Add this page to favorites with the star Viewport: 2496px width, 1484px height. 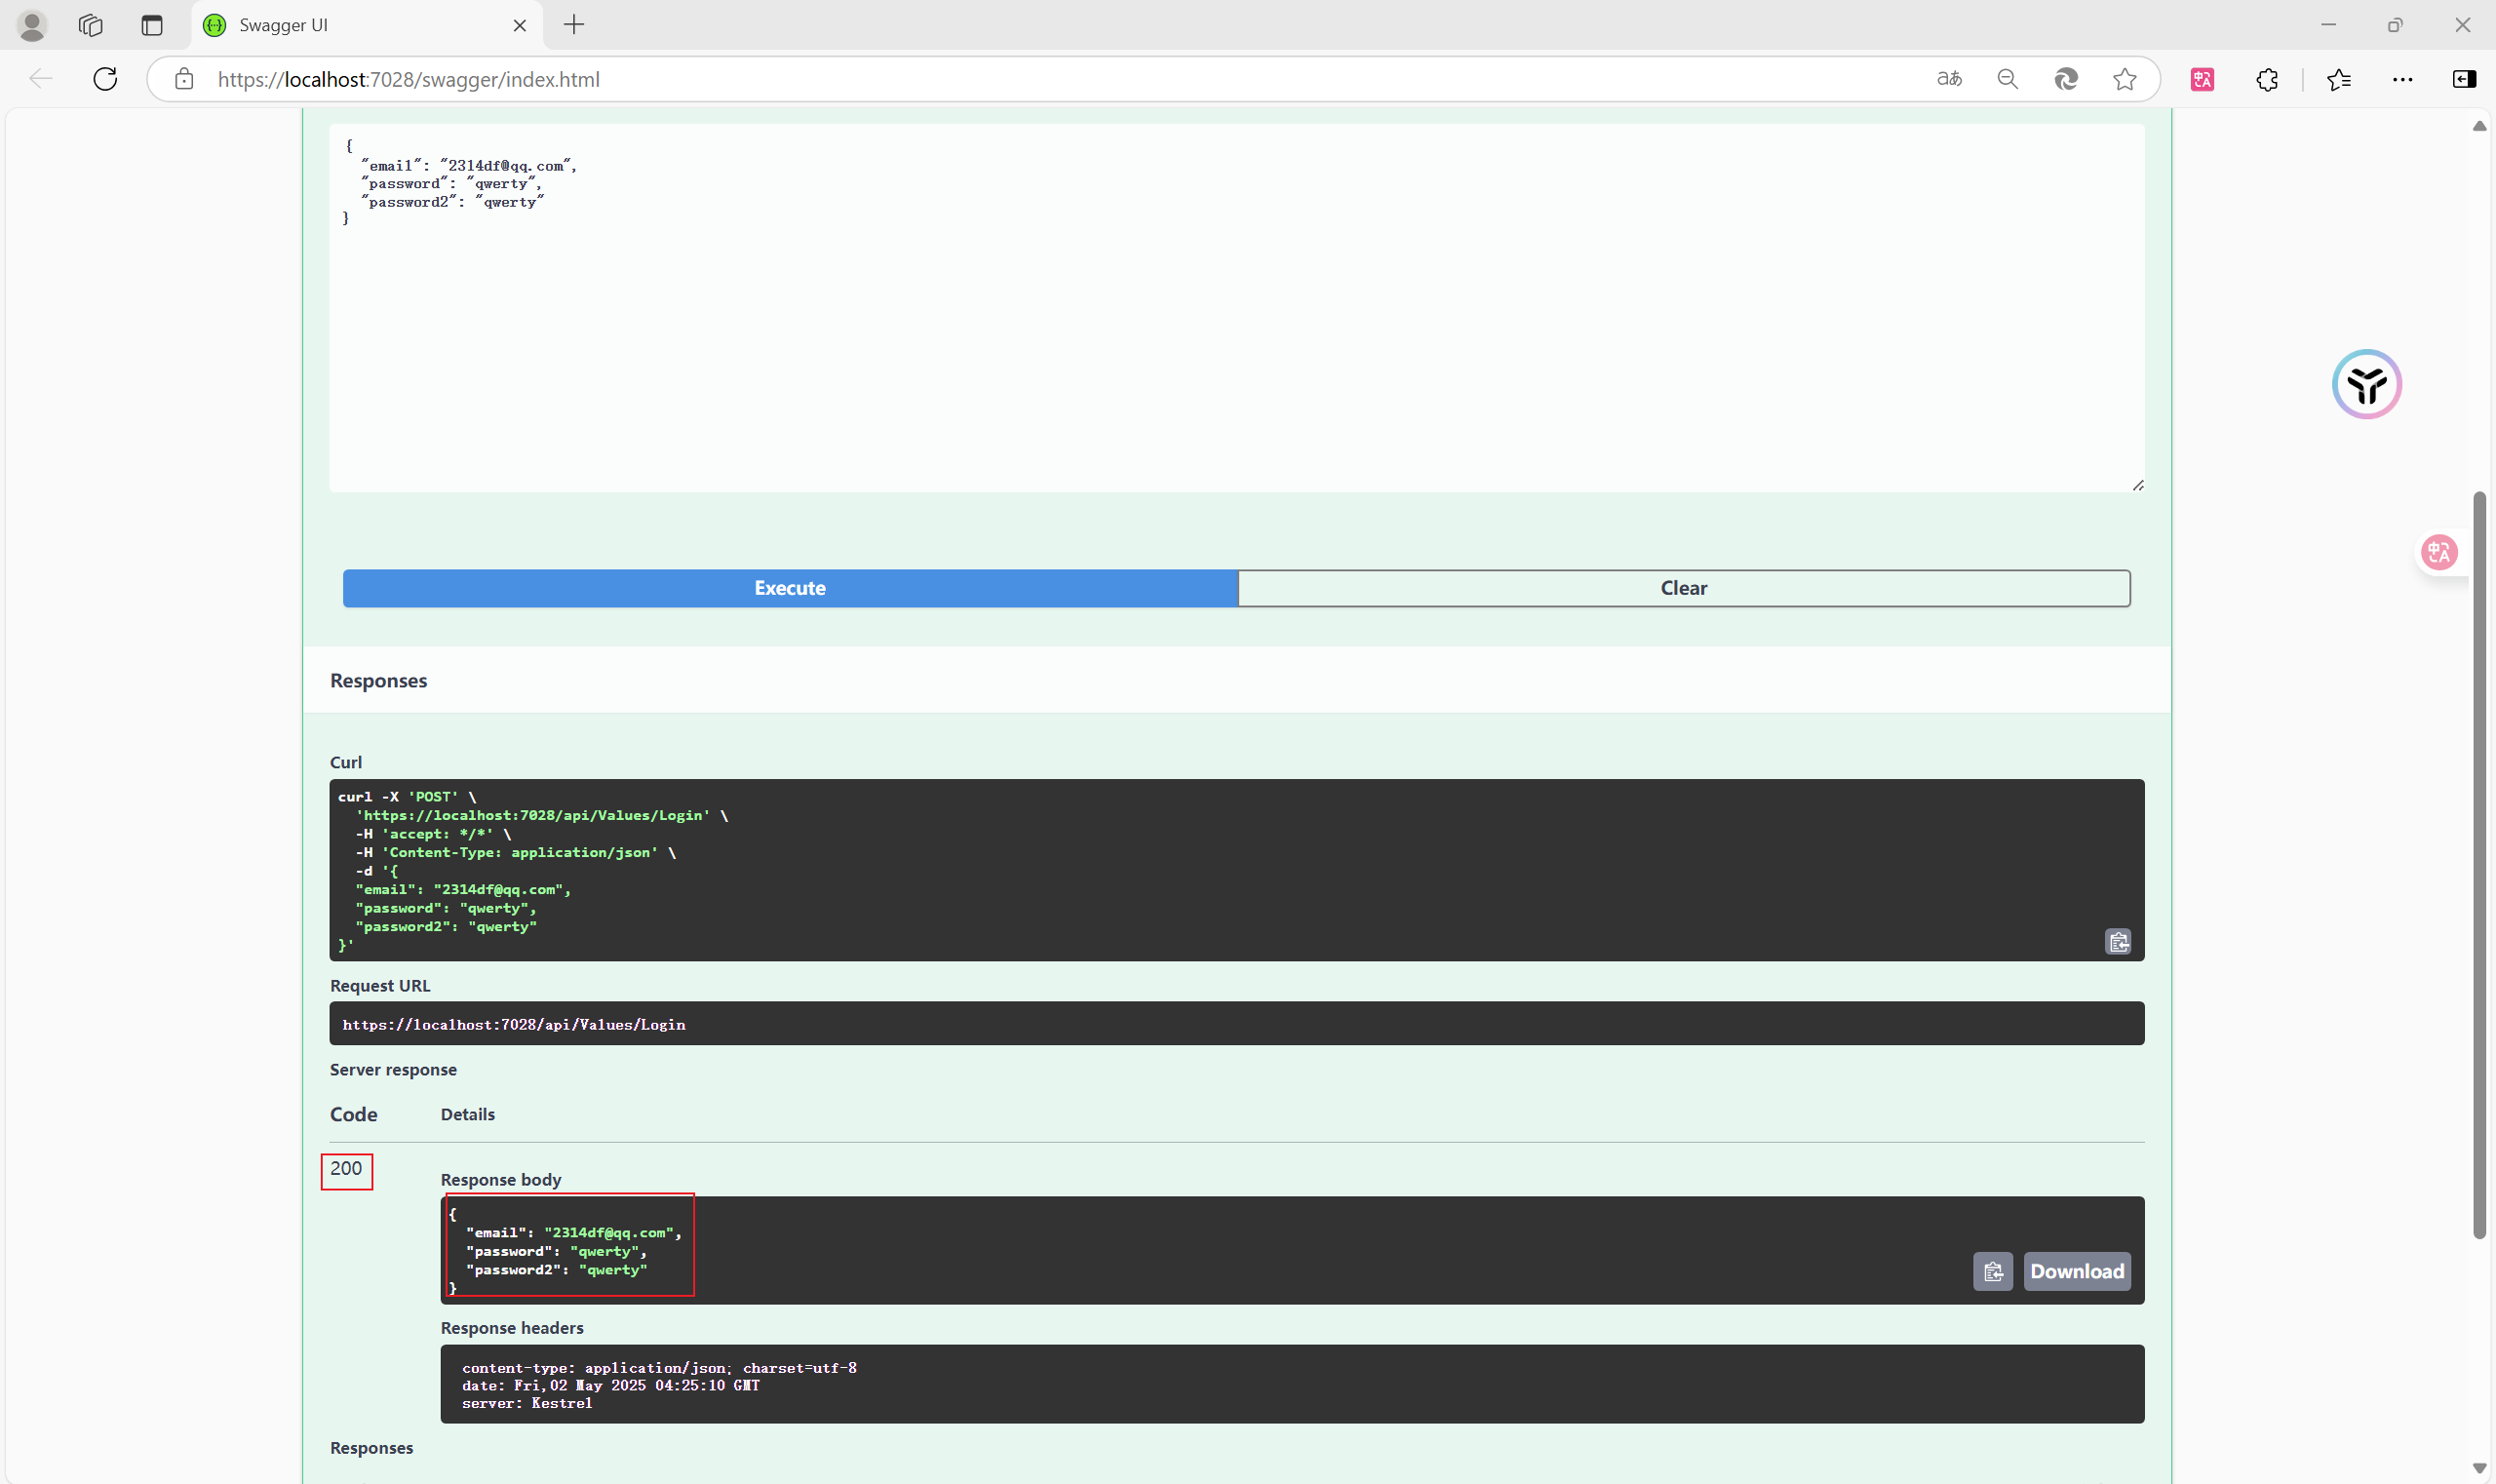point(2125,79)
